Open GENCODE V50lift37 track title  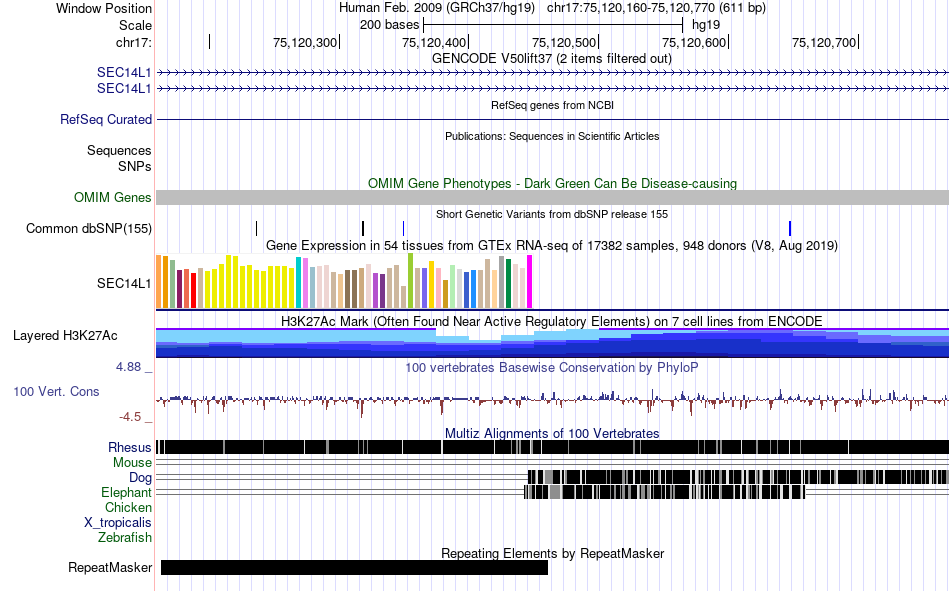coord(552,59)
